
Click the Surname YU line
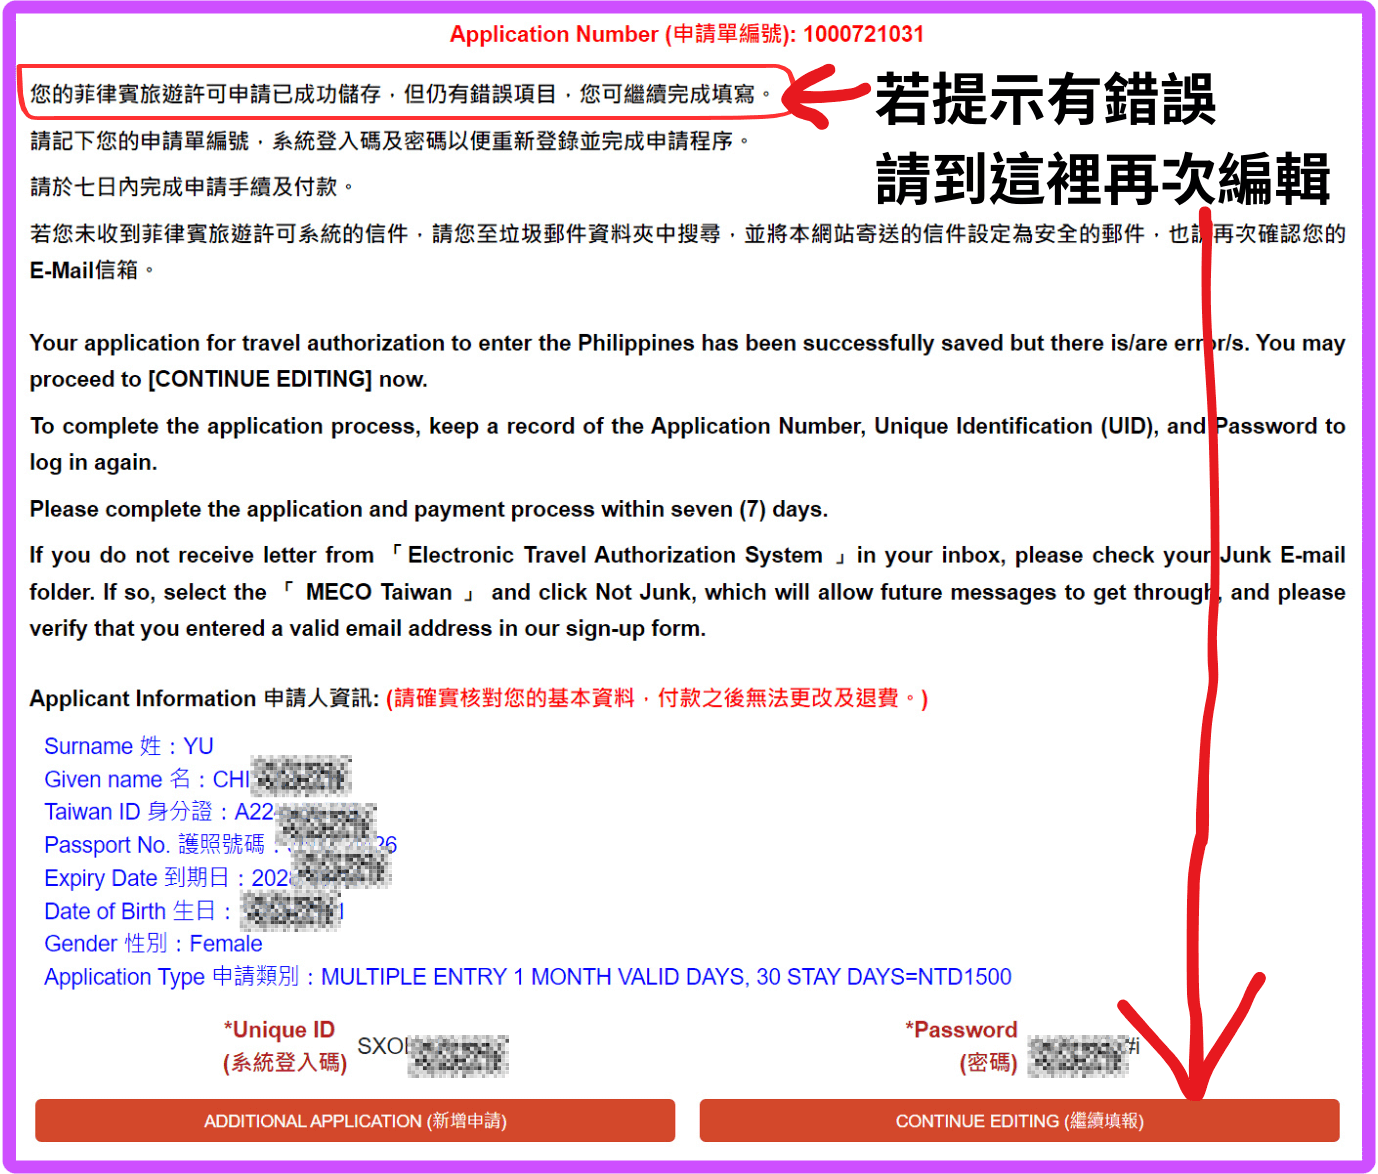[x=129, y=746]
